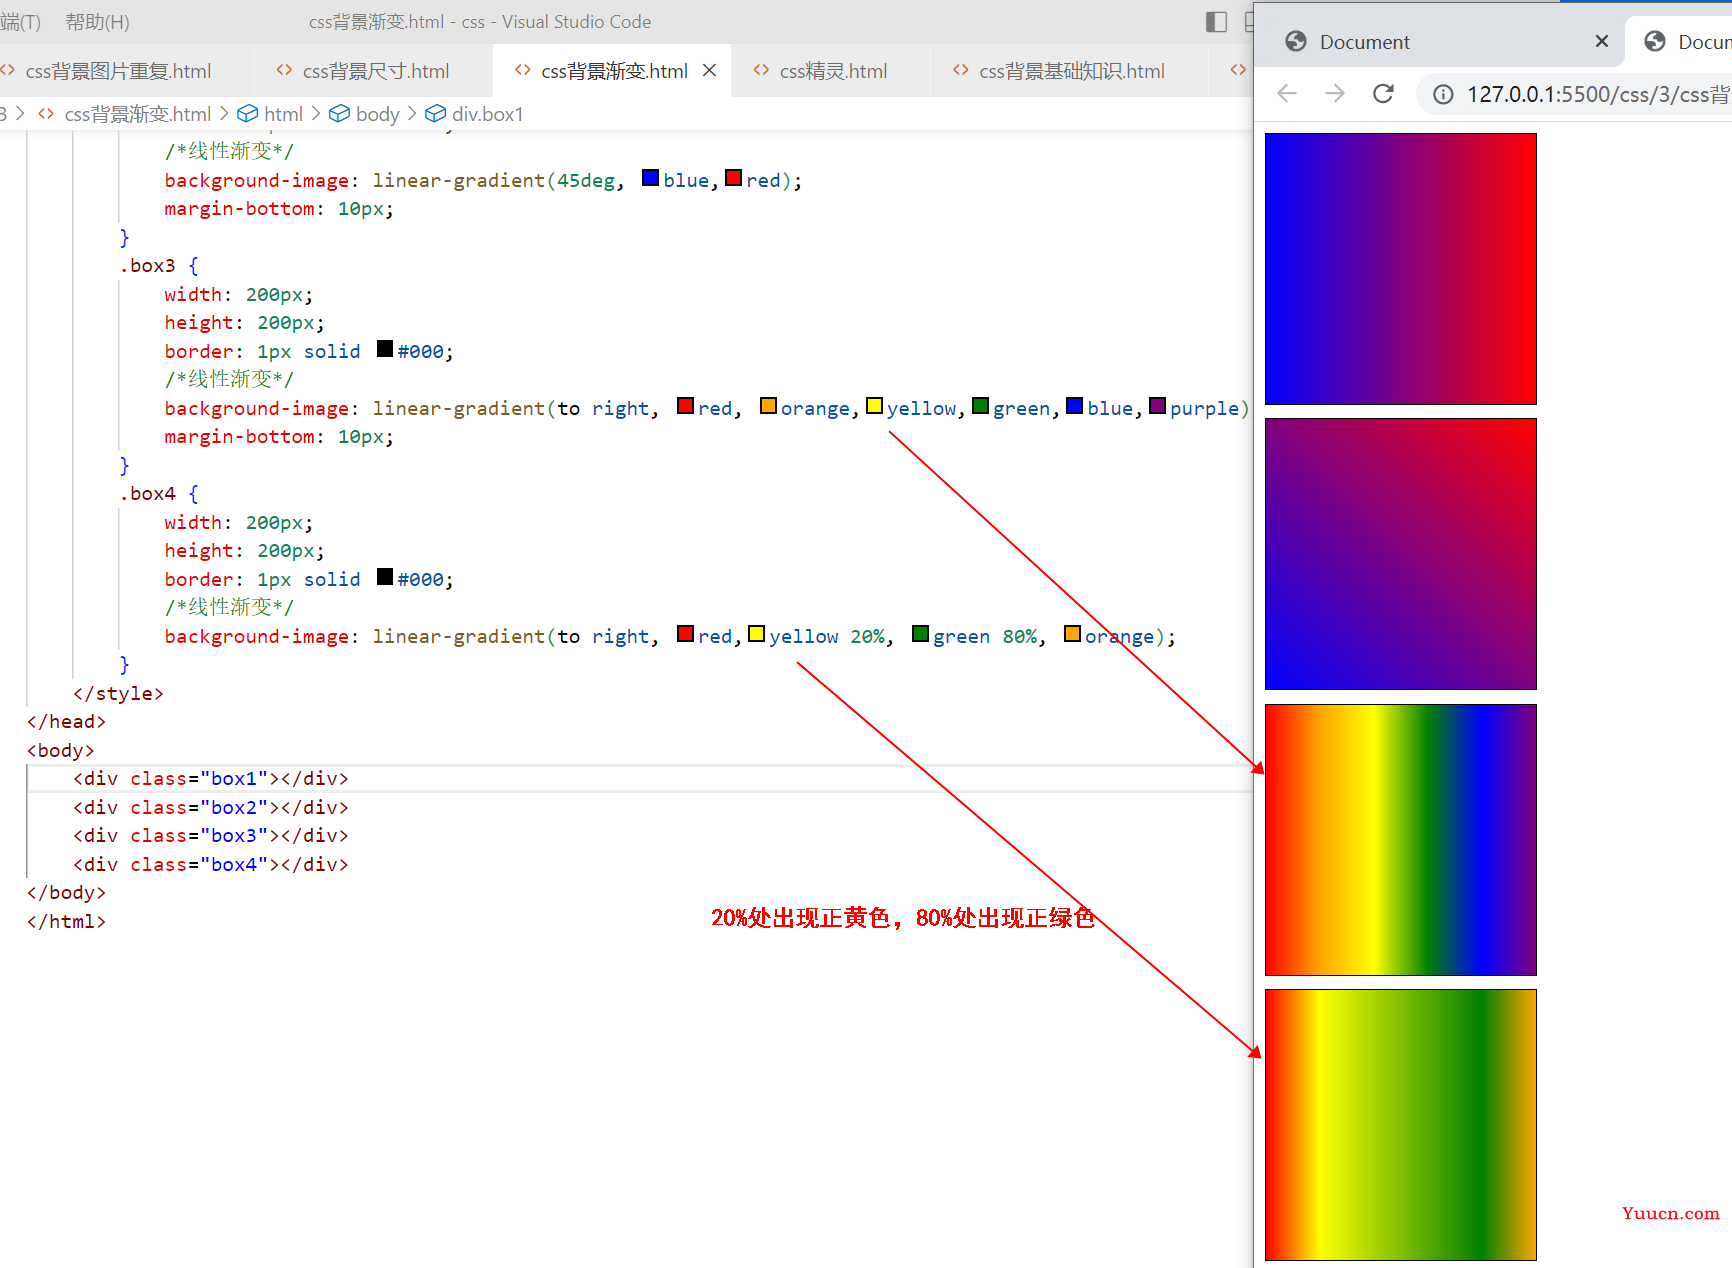The height and width of the screenshot is (1268, 1732).
Task: Toggle the primary sidebar layout icon
Action: pos(1216,22)
